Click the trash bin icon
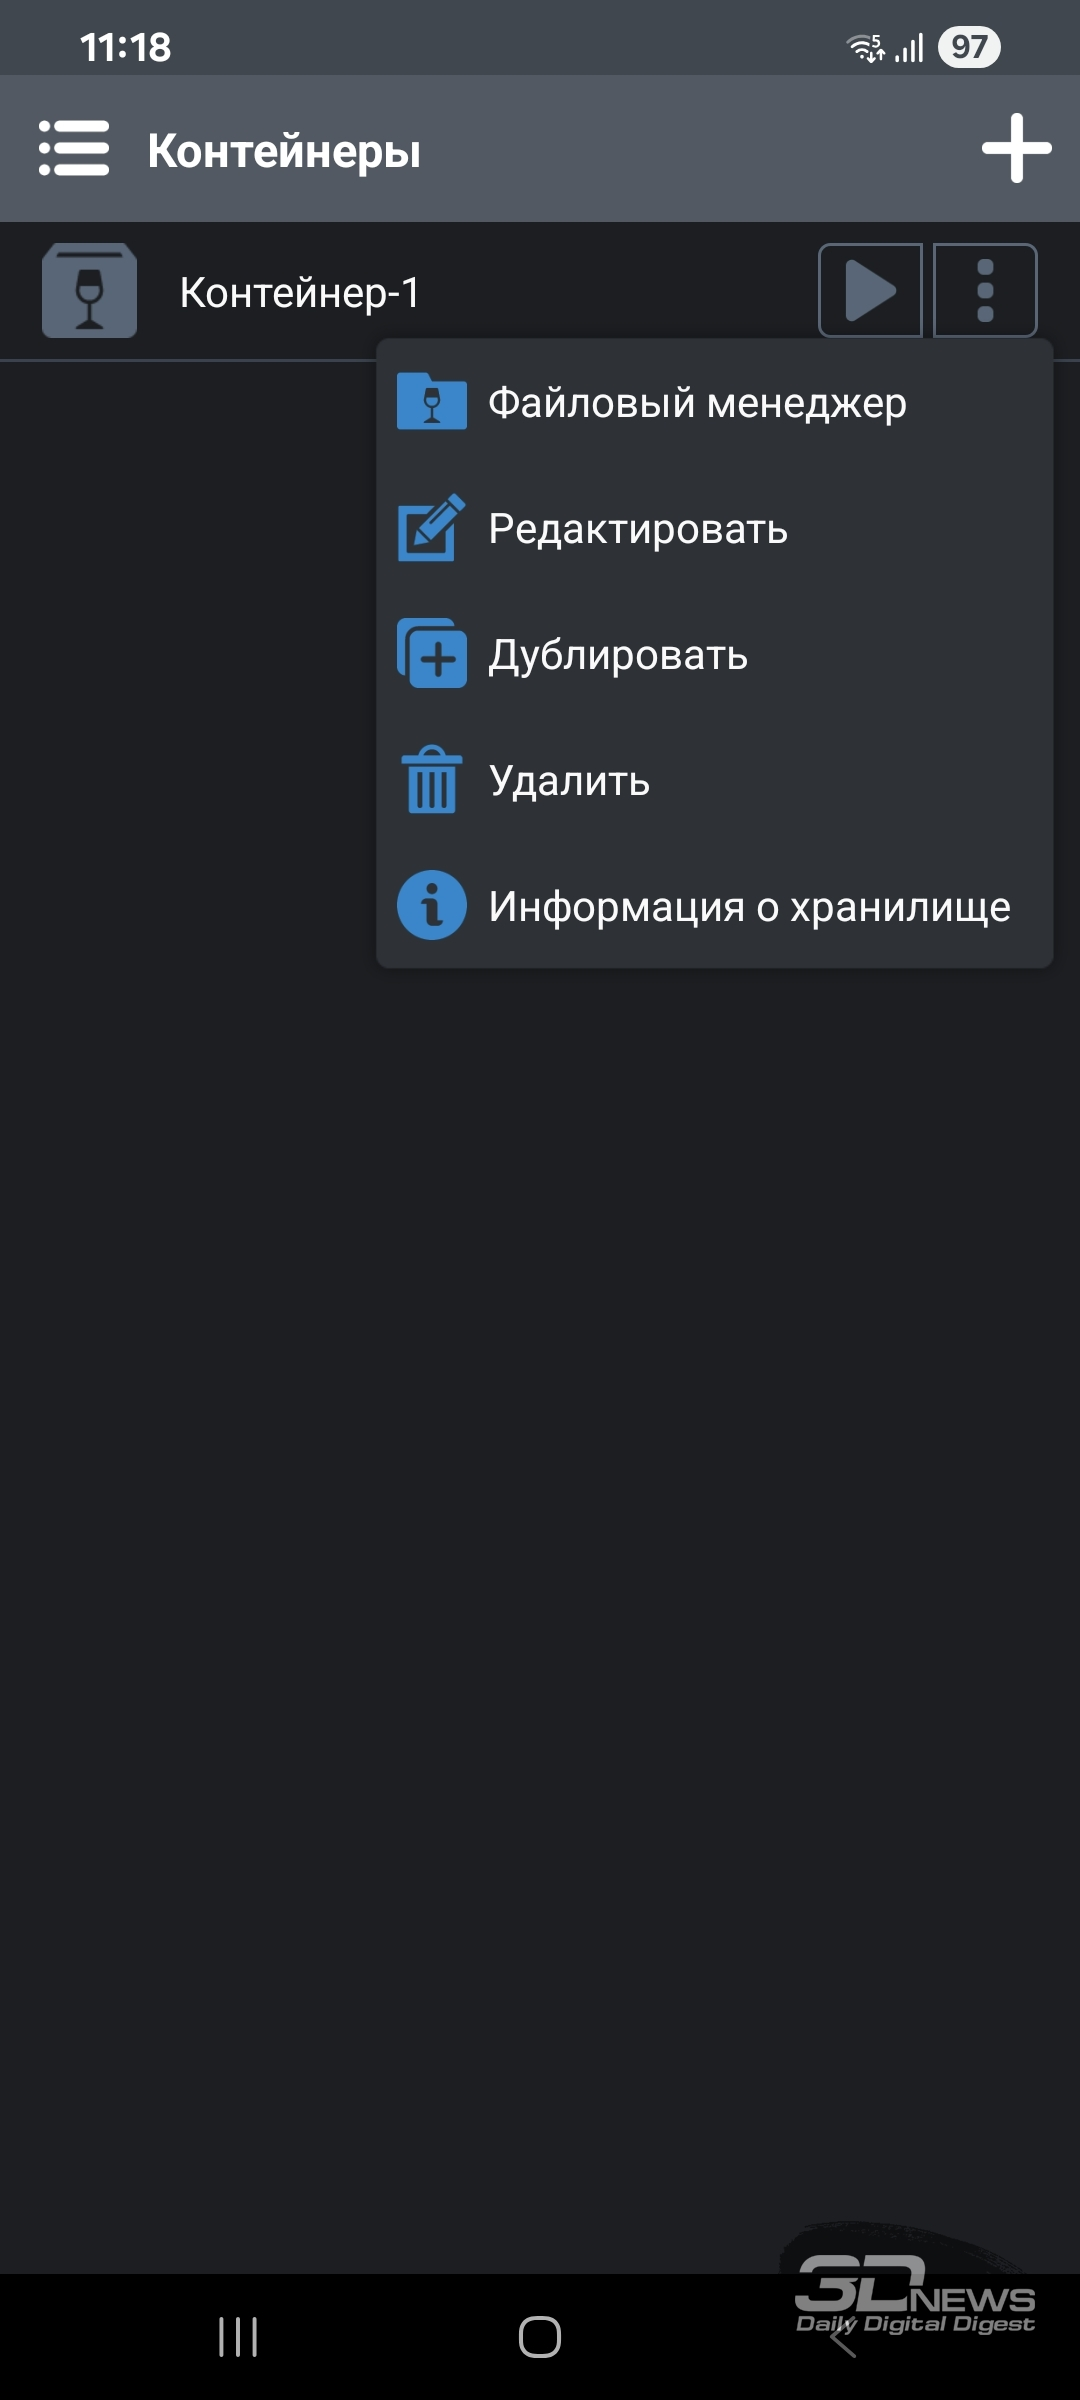 point(432,780)
